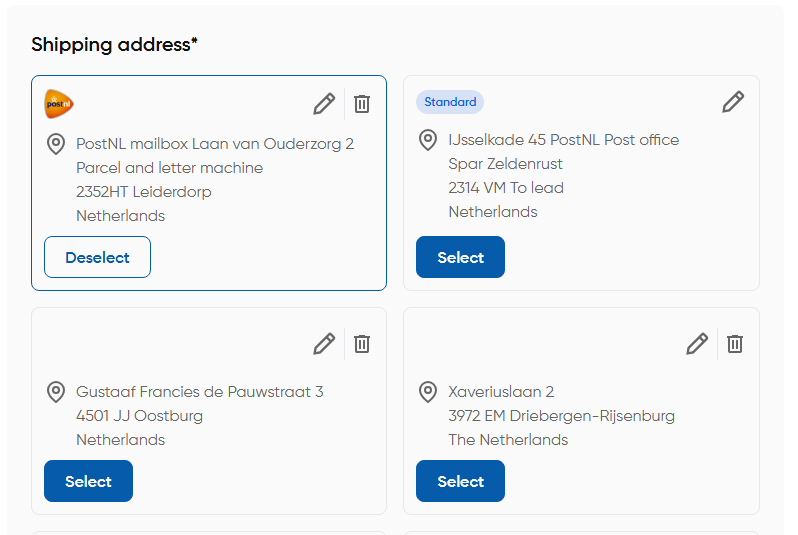Click location pin beside IJsselkade 45
Screen dimensions: 798x535
[x=428, y=140]
